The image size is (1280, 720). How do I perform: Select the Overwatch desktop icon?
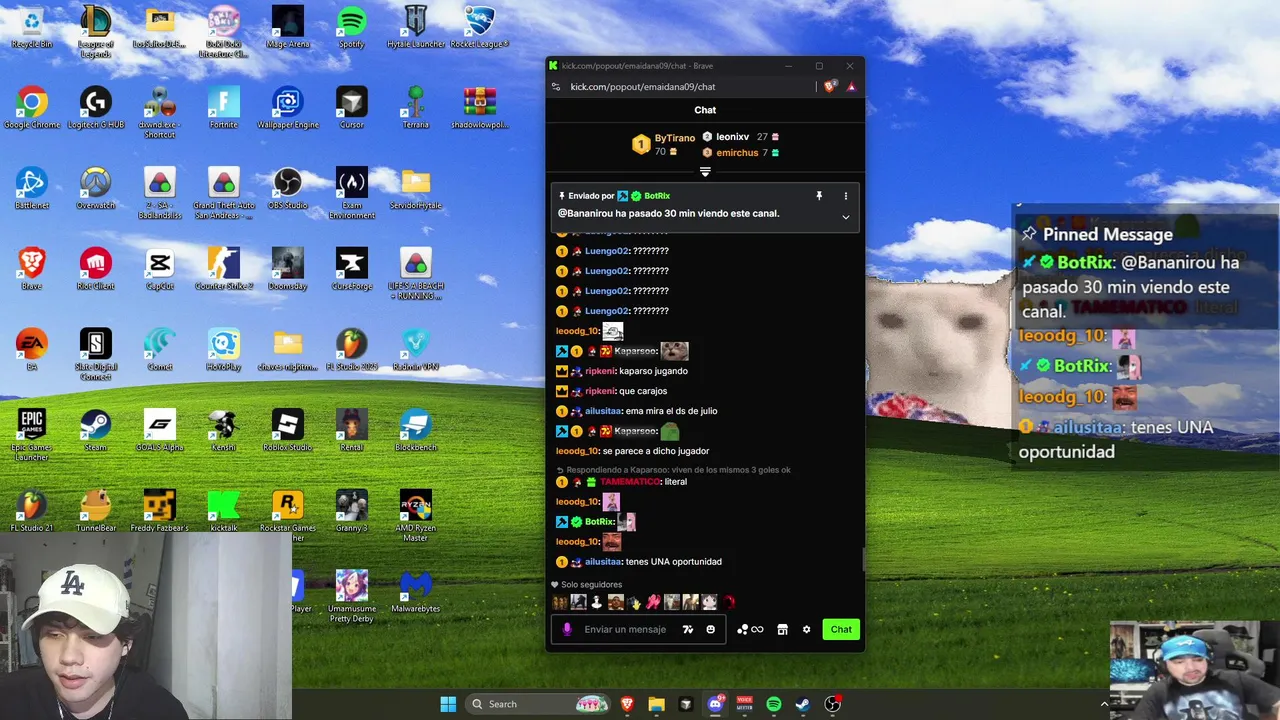tap(96, 189)
